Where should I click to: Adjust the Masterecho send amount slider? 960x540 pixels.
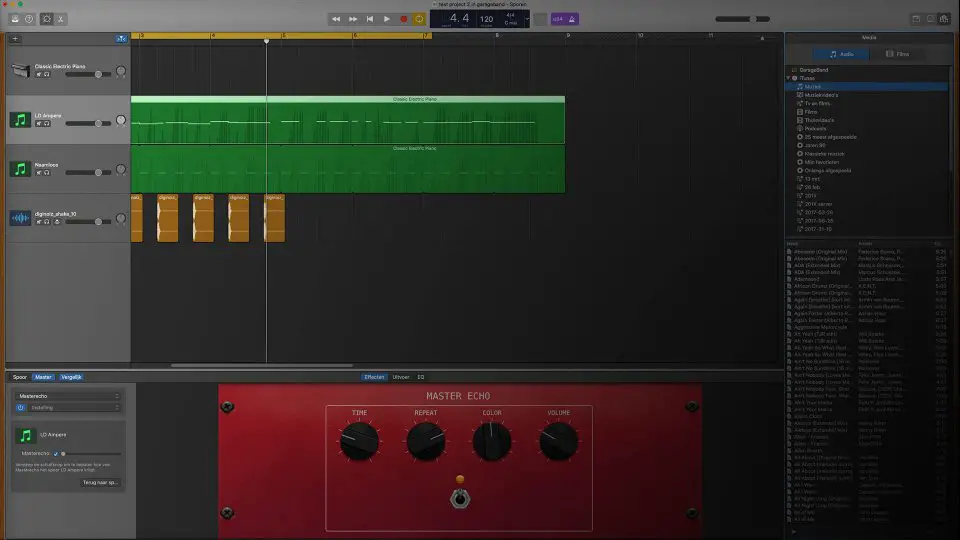(91, 454)
